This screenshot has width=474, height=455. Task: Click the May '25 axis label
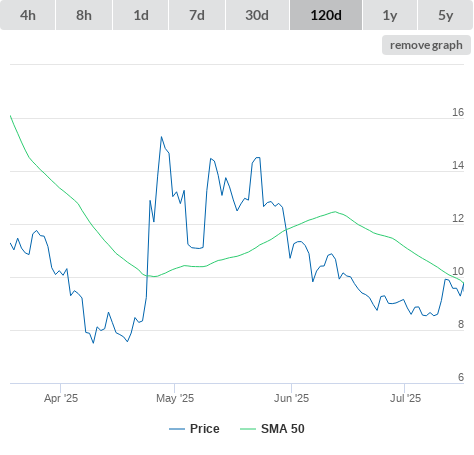click(x=175, y=398)
